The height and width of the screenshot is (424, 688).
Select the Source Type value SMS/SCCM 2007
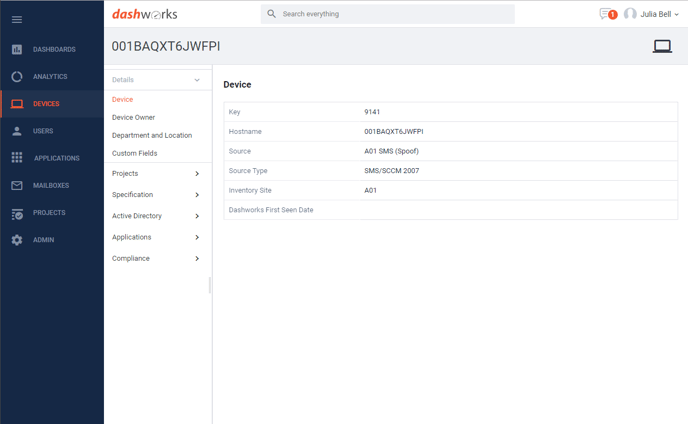(x=391, y=171)
